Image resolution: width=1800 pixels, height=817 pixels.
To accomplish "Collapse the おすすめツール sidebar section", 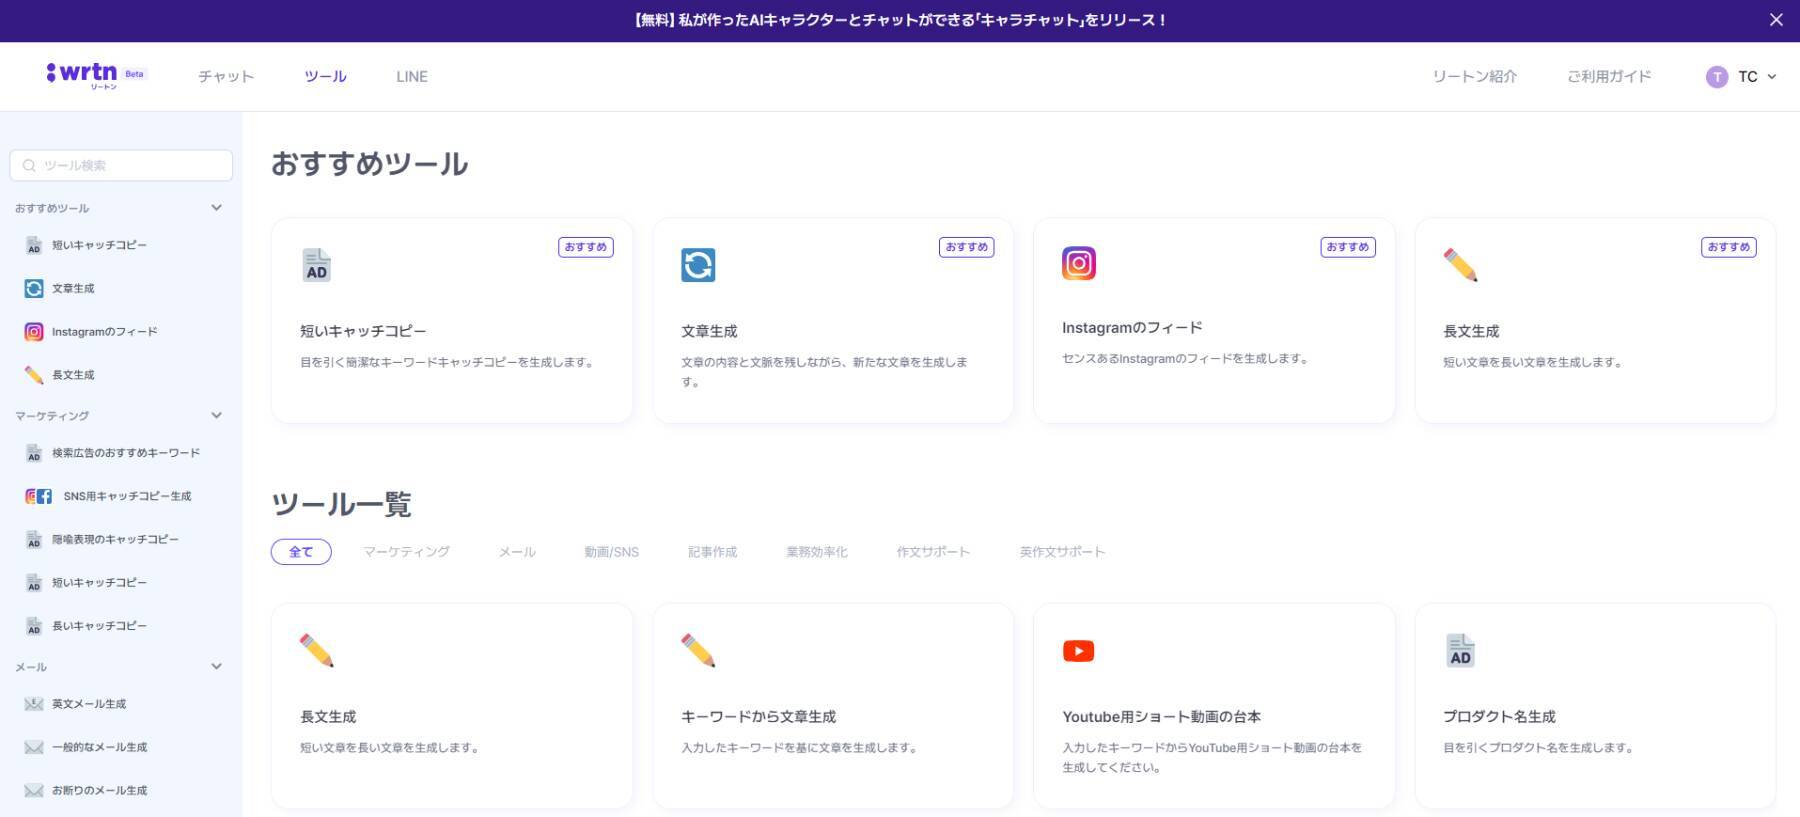I will pyautogui.click(x=216, y=208).
